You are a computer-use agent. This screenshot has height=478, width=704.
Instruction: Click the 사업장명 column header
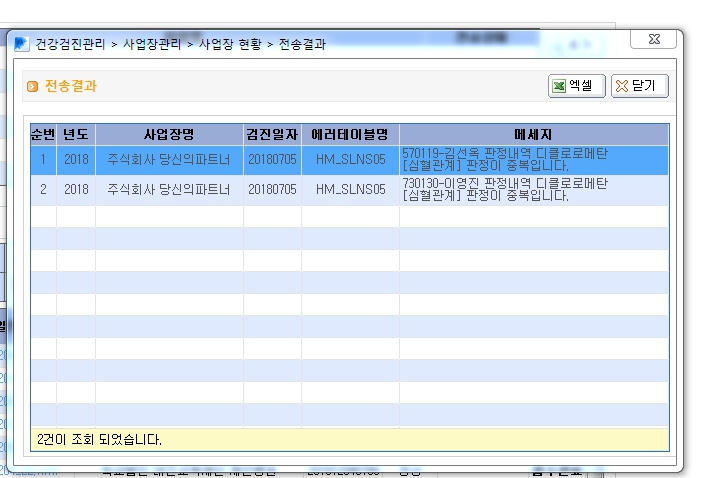coord(169,134)
